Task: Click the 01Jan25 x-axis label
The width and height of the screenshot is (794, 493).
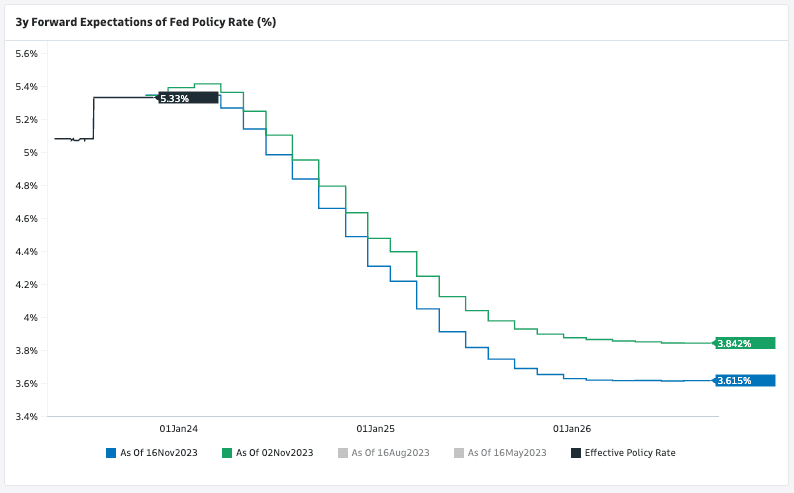Action: pos(376,428)
